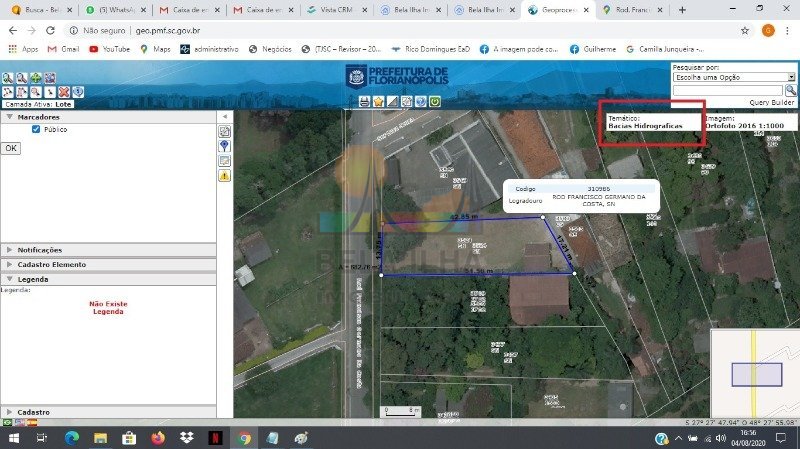Click the yellow warning triangle icon
Viewport: 800px width, 449px height.
click(x=224, y=176)
